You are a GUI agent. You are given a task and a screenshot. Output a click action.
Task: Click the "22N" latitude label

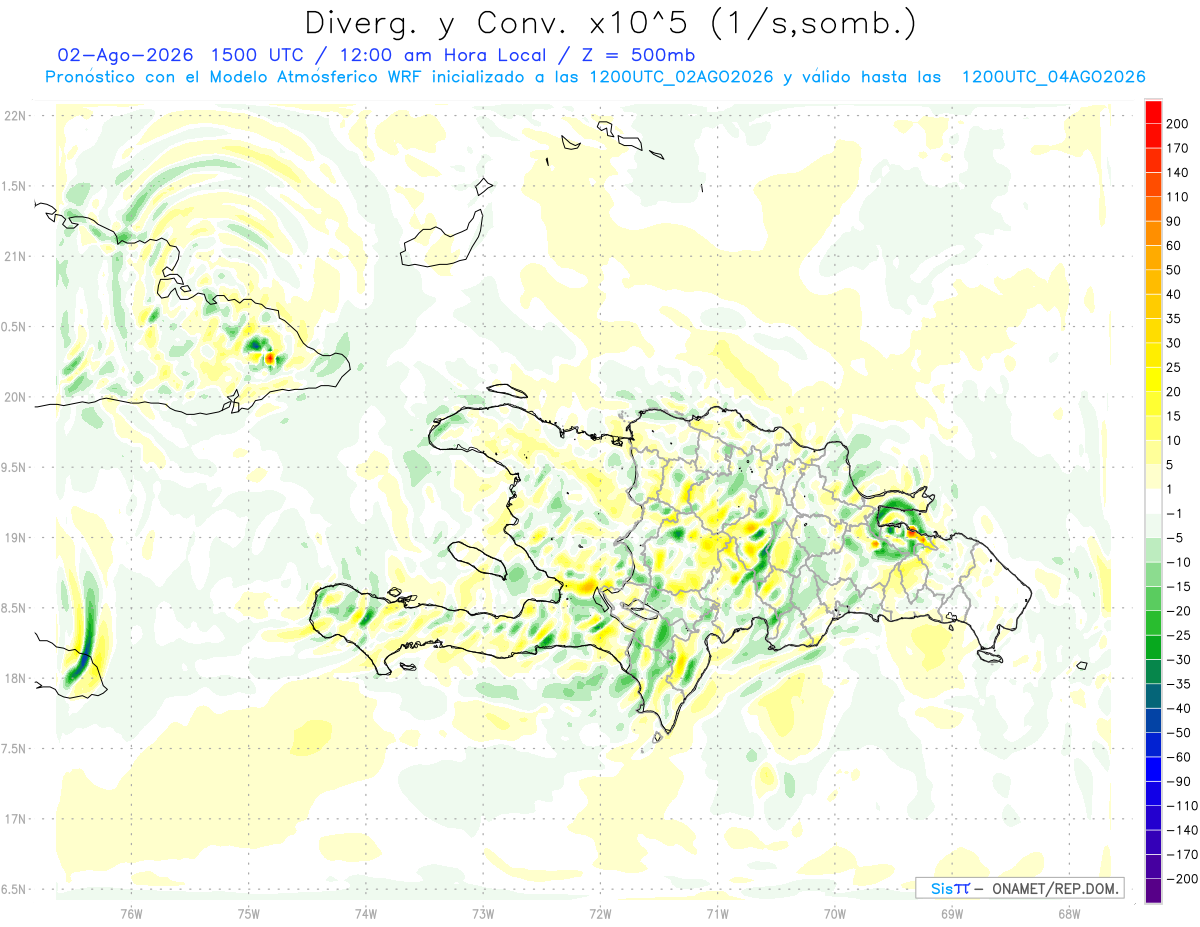[15, 116]
